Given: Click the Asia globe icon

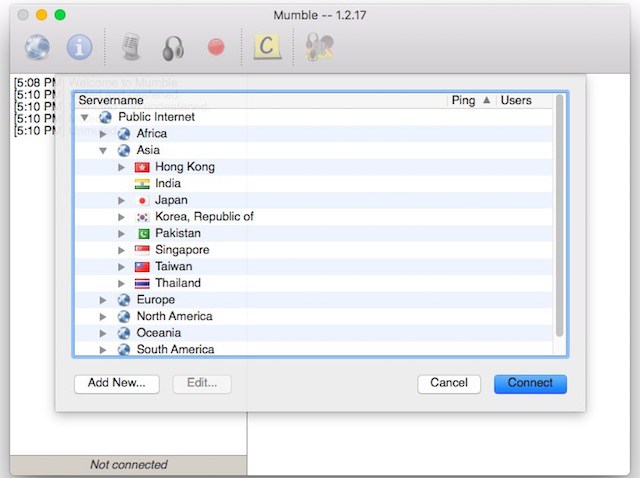Looking at the screenshot, I should [124, 150].
